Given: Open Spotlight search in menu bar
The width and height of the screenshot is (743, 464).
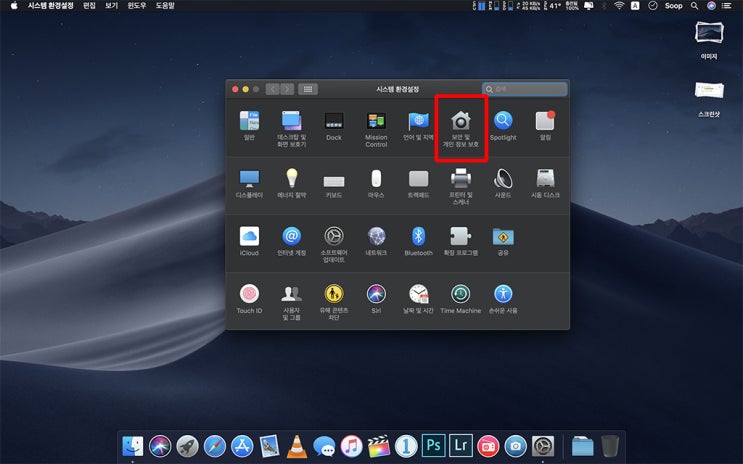Looking at the screenshot, I should point(694,6).
